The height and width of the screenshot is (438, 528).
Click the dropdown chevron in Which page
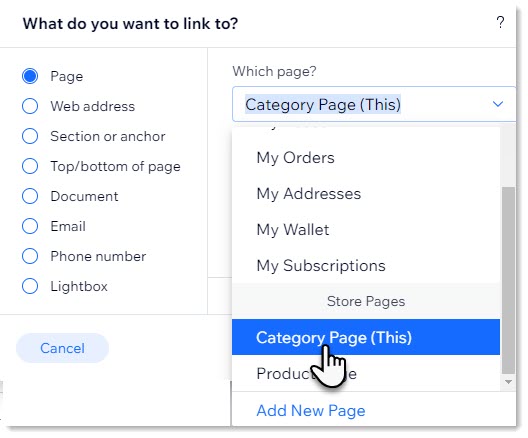click(x=498, y=104)
